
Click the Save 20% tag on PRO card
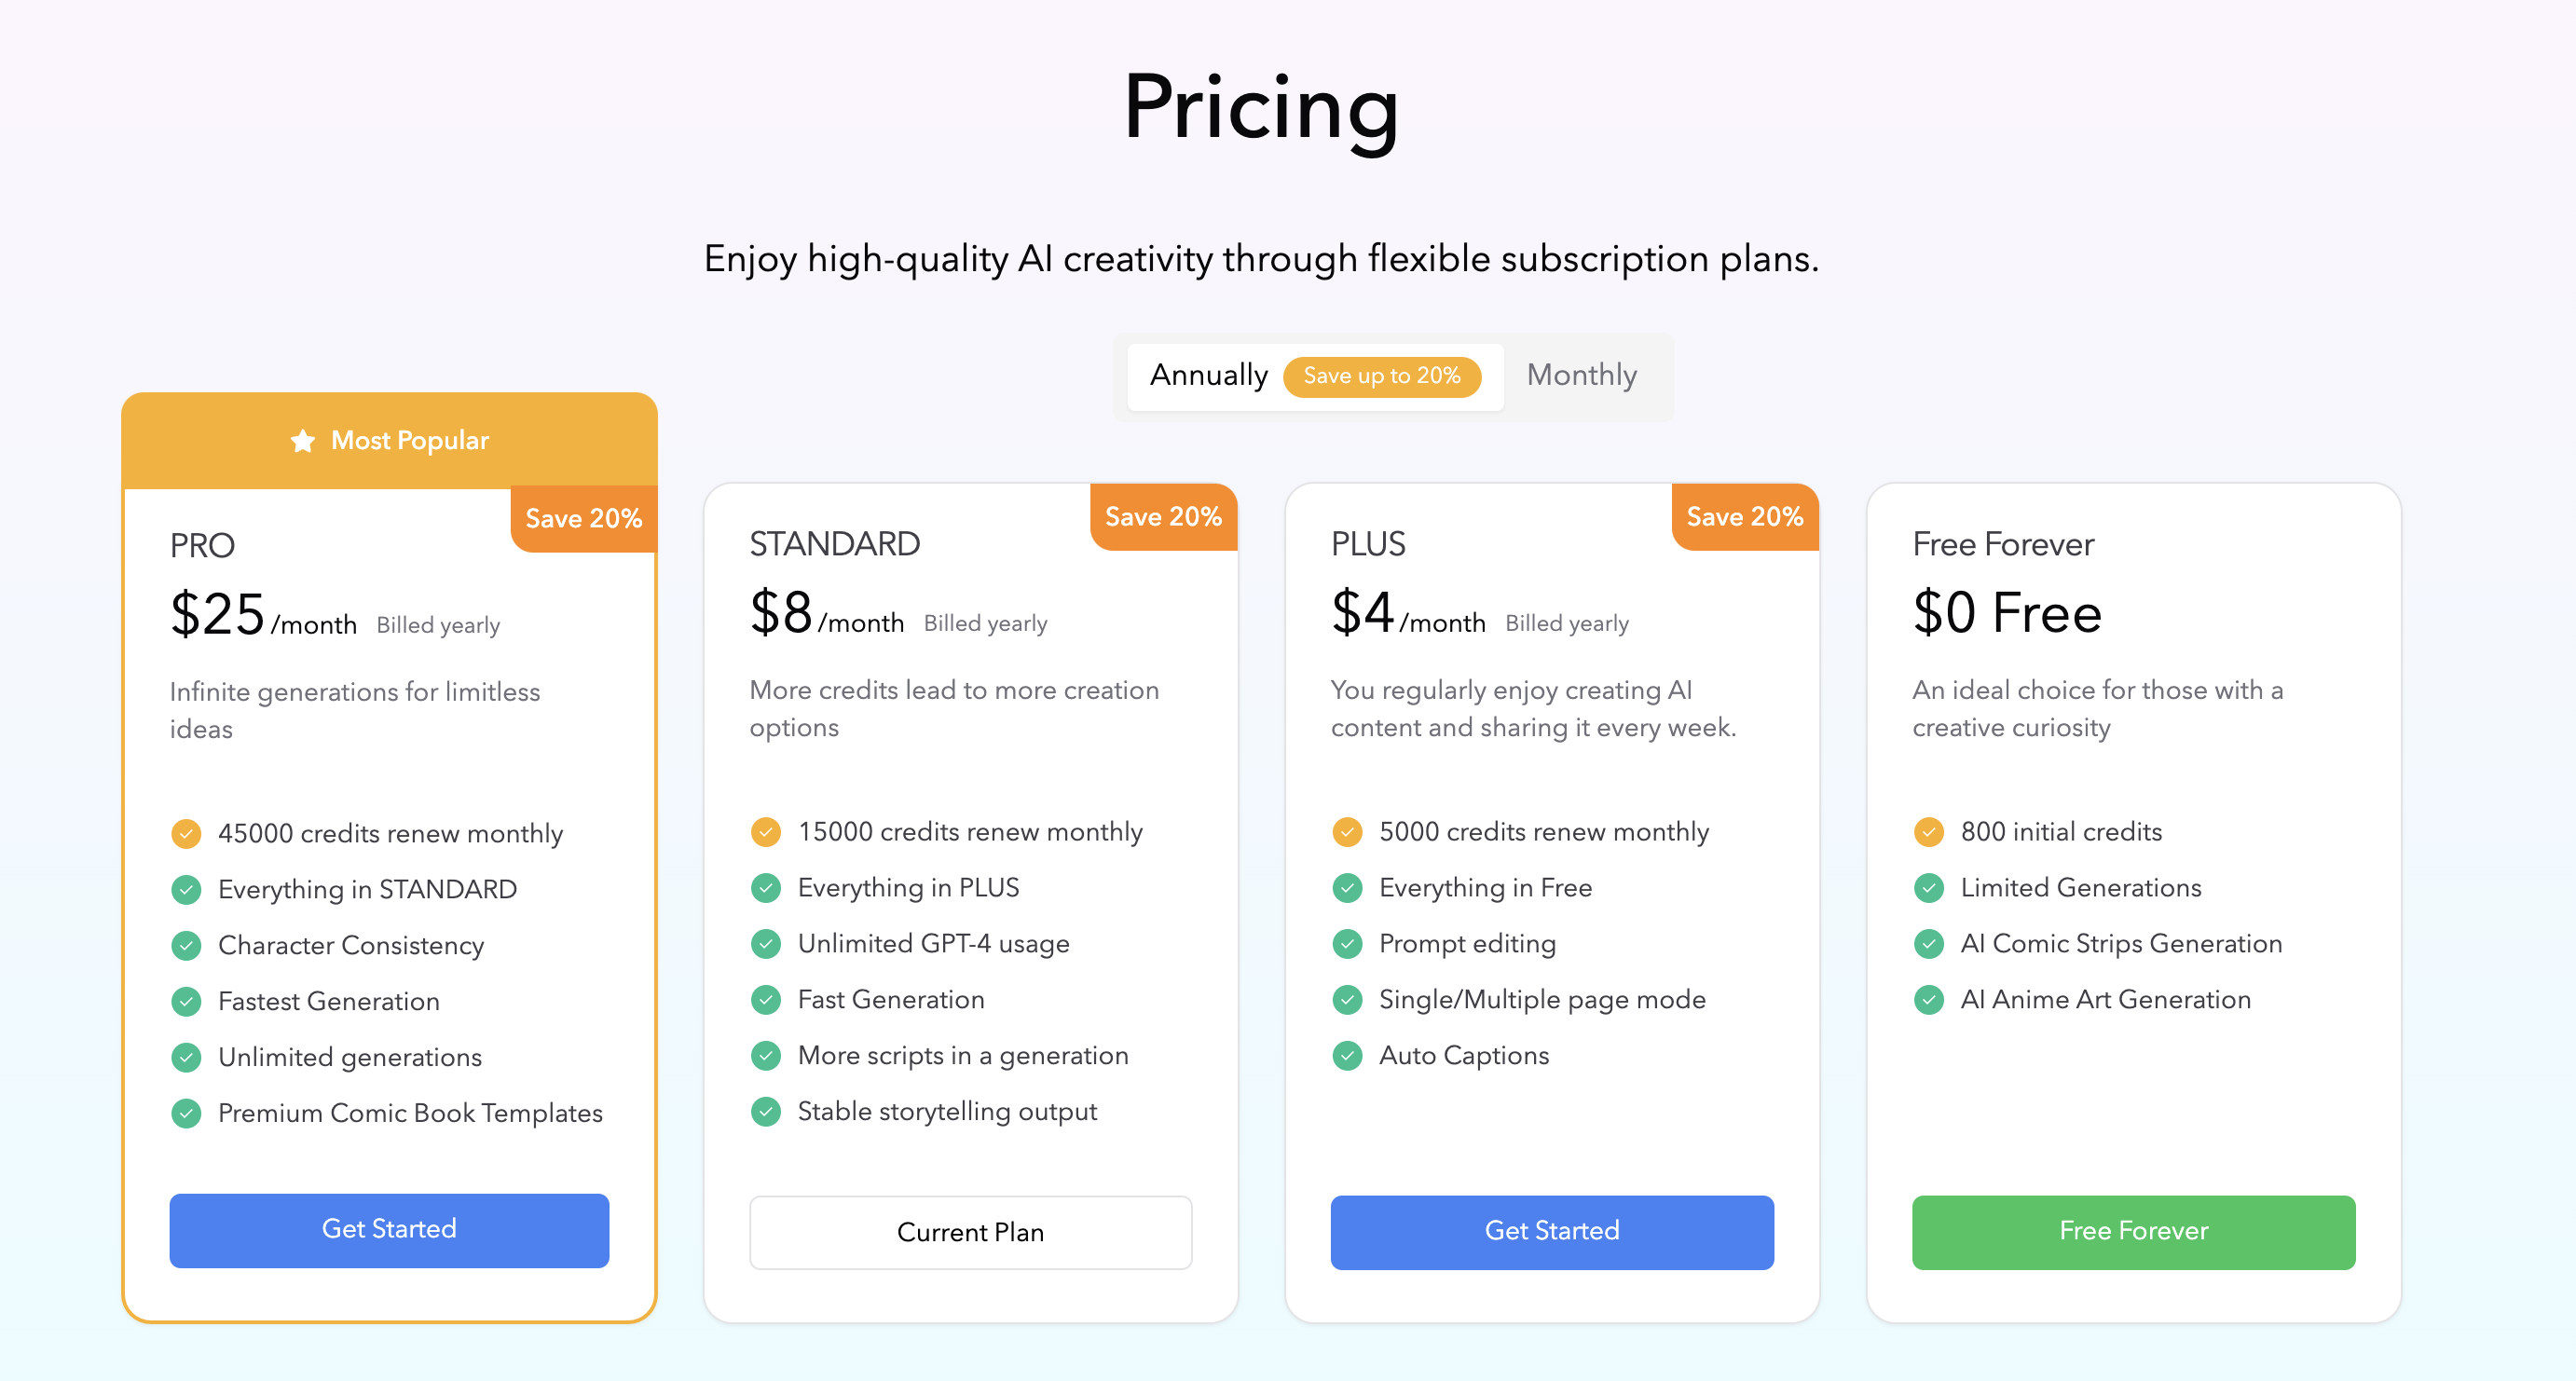tap(583, 518)
